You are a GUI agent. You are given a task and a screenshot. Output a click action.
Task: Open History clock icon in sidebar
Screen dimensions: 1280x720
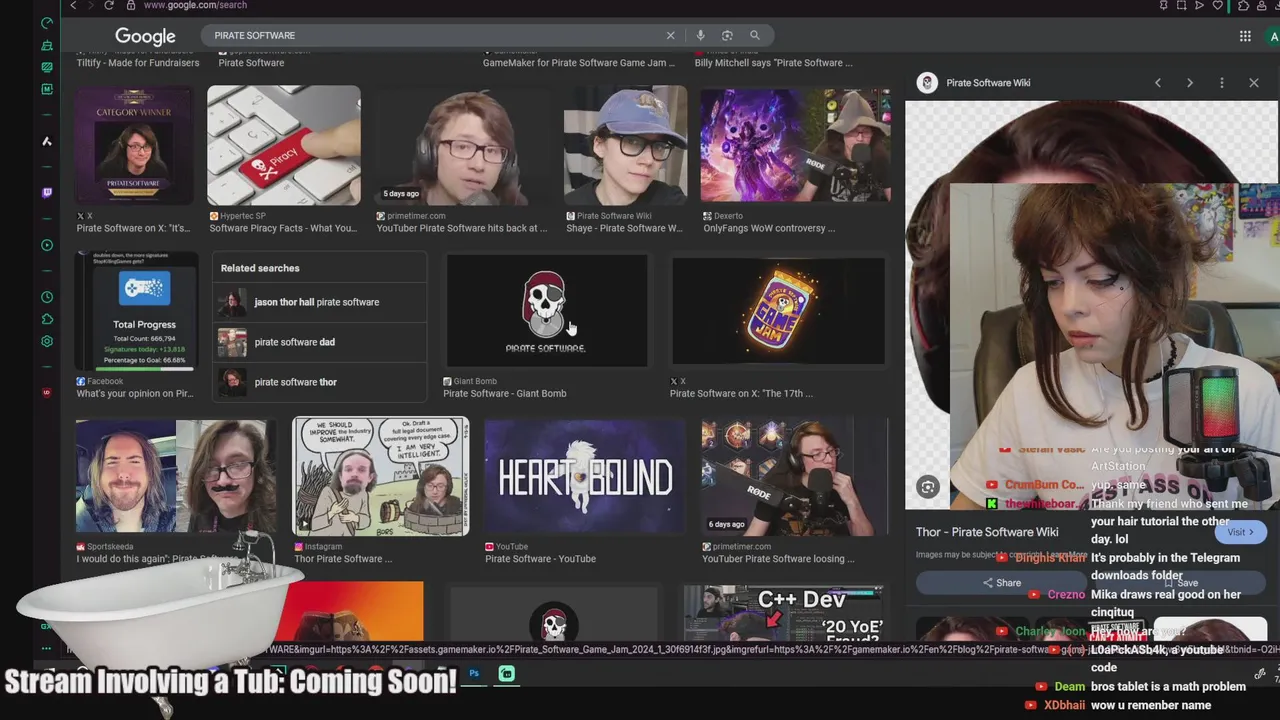coord(47,297)
